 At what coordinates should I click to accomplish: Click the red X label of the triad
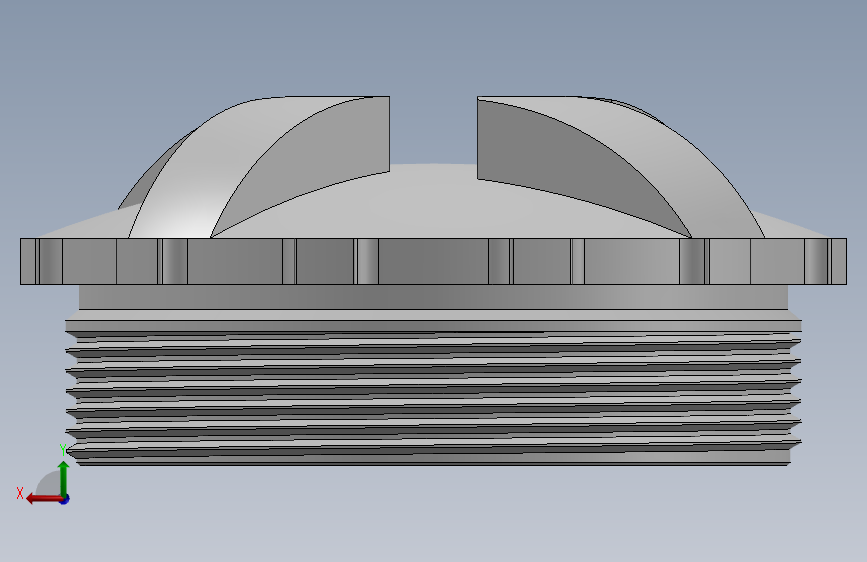20,493
